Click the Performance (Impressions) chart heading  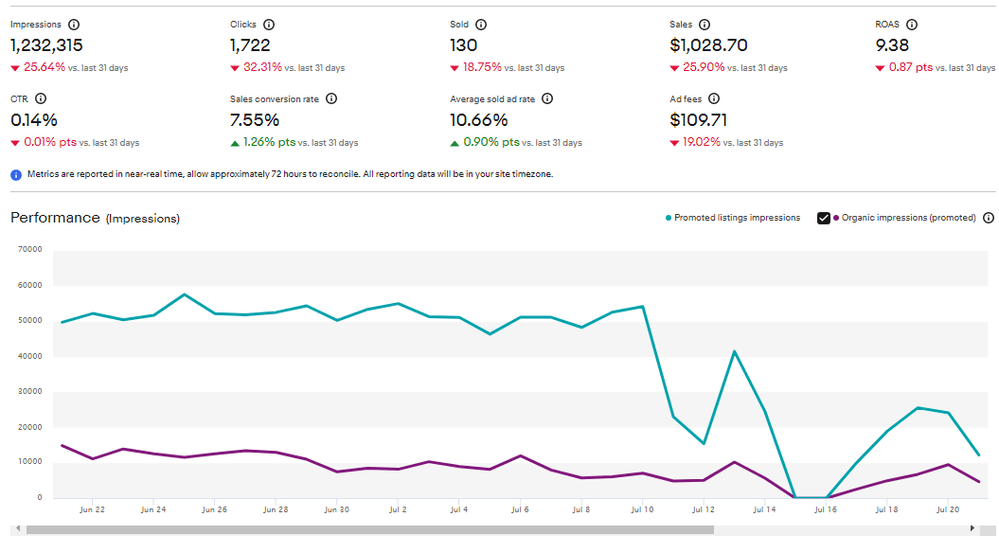(x=95, y=218)
